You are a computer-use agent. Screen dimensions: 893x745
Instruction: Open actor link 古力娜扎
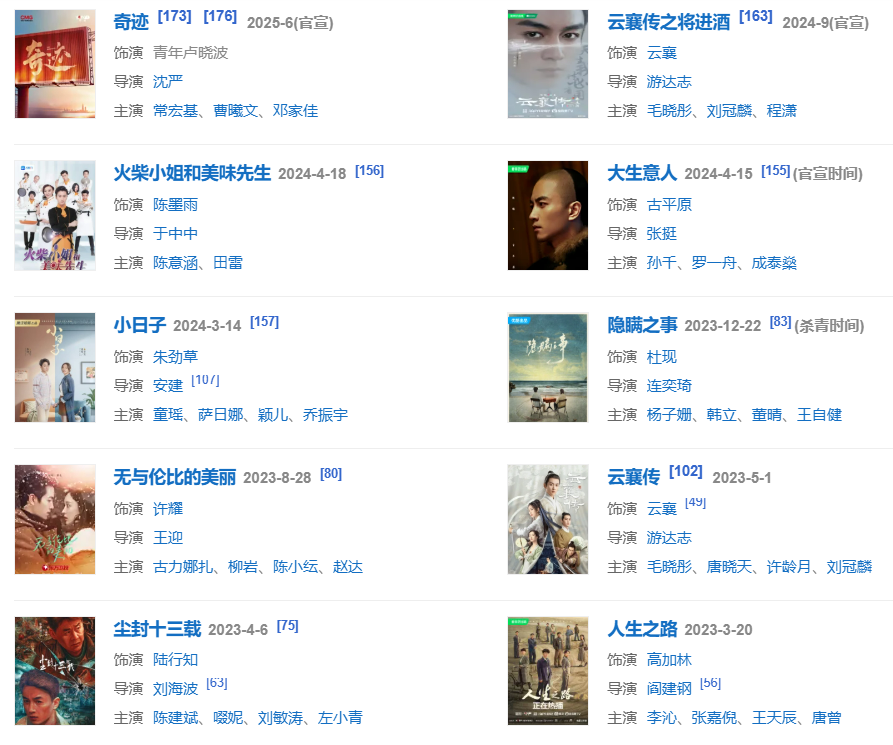point(183,567)
